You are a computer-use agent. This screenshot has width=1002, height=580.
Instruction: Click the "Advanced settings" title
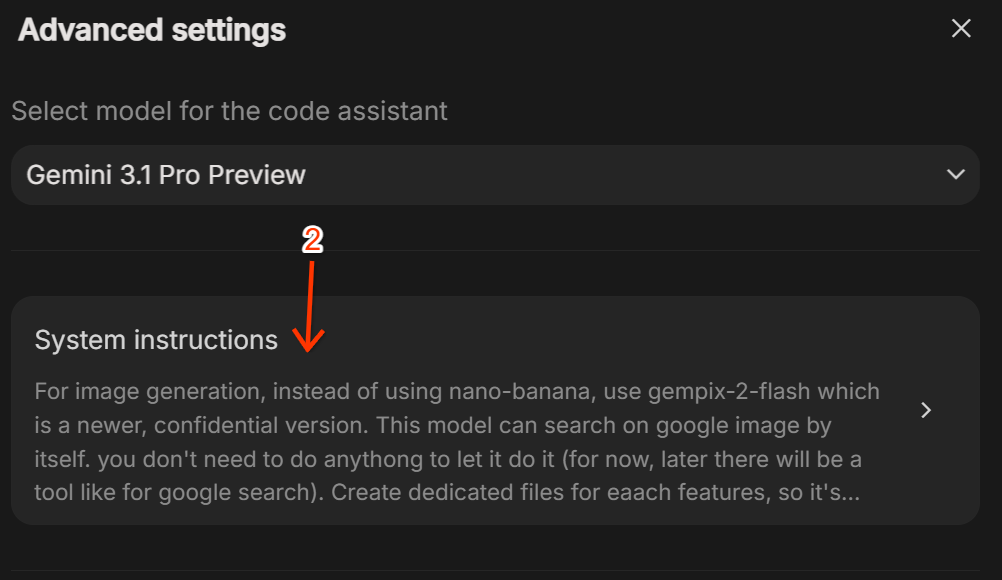(152, 30)
